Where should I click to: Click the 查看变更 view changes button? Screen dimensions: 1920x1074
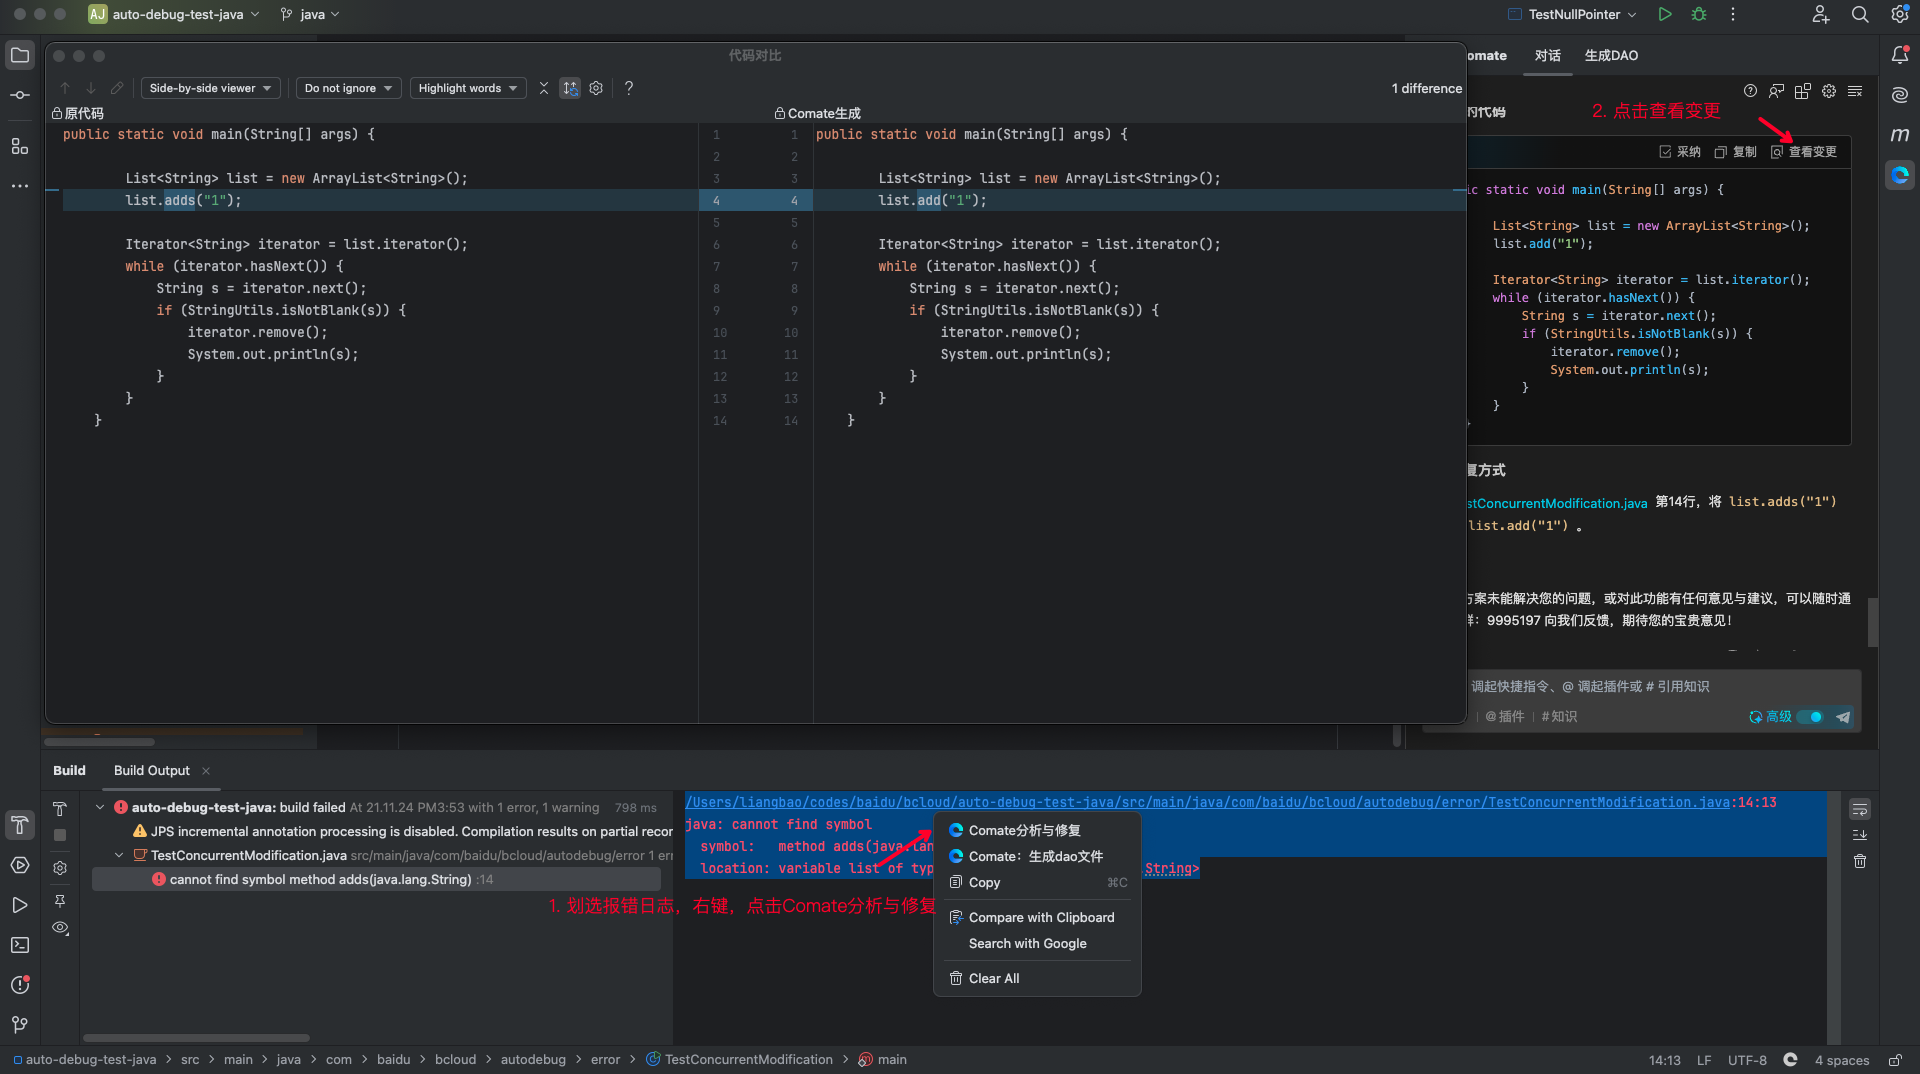(x=1804, y=152)
